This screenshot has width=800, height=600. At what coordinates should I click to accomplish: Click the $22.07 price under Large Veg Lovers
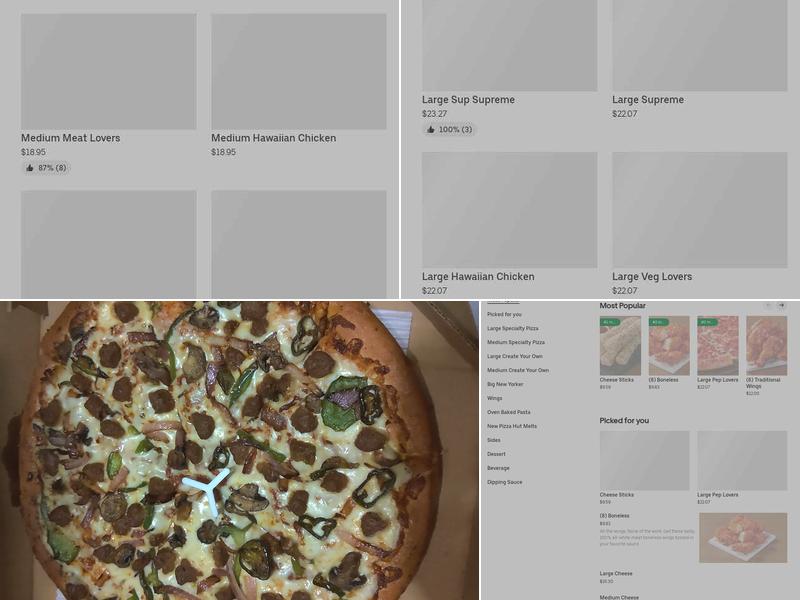point(624,291)
